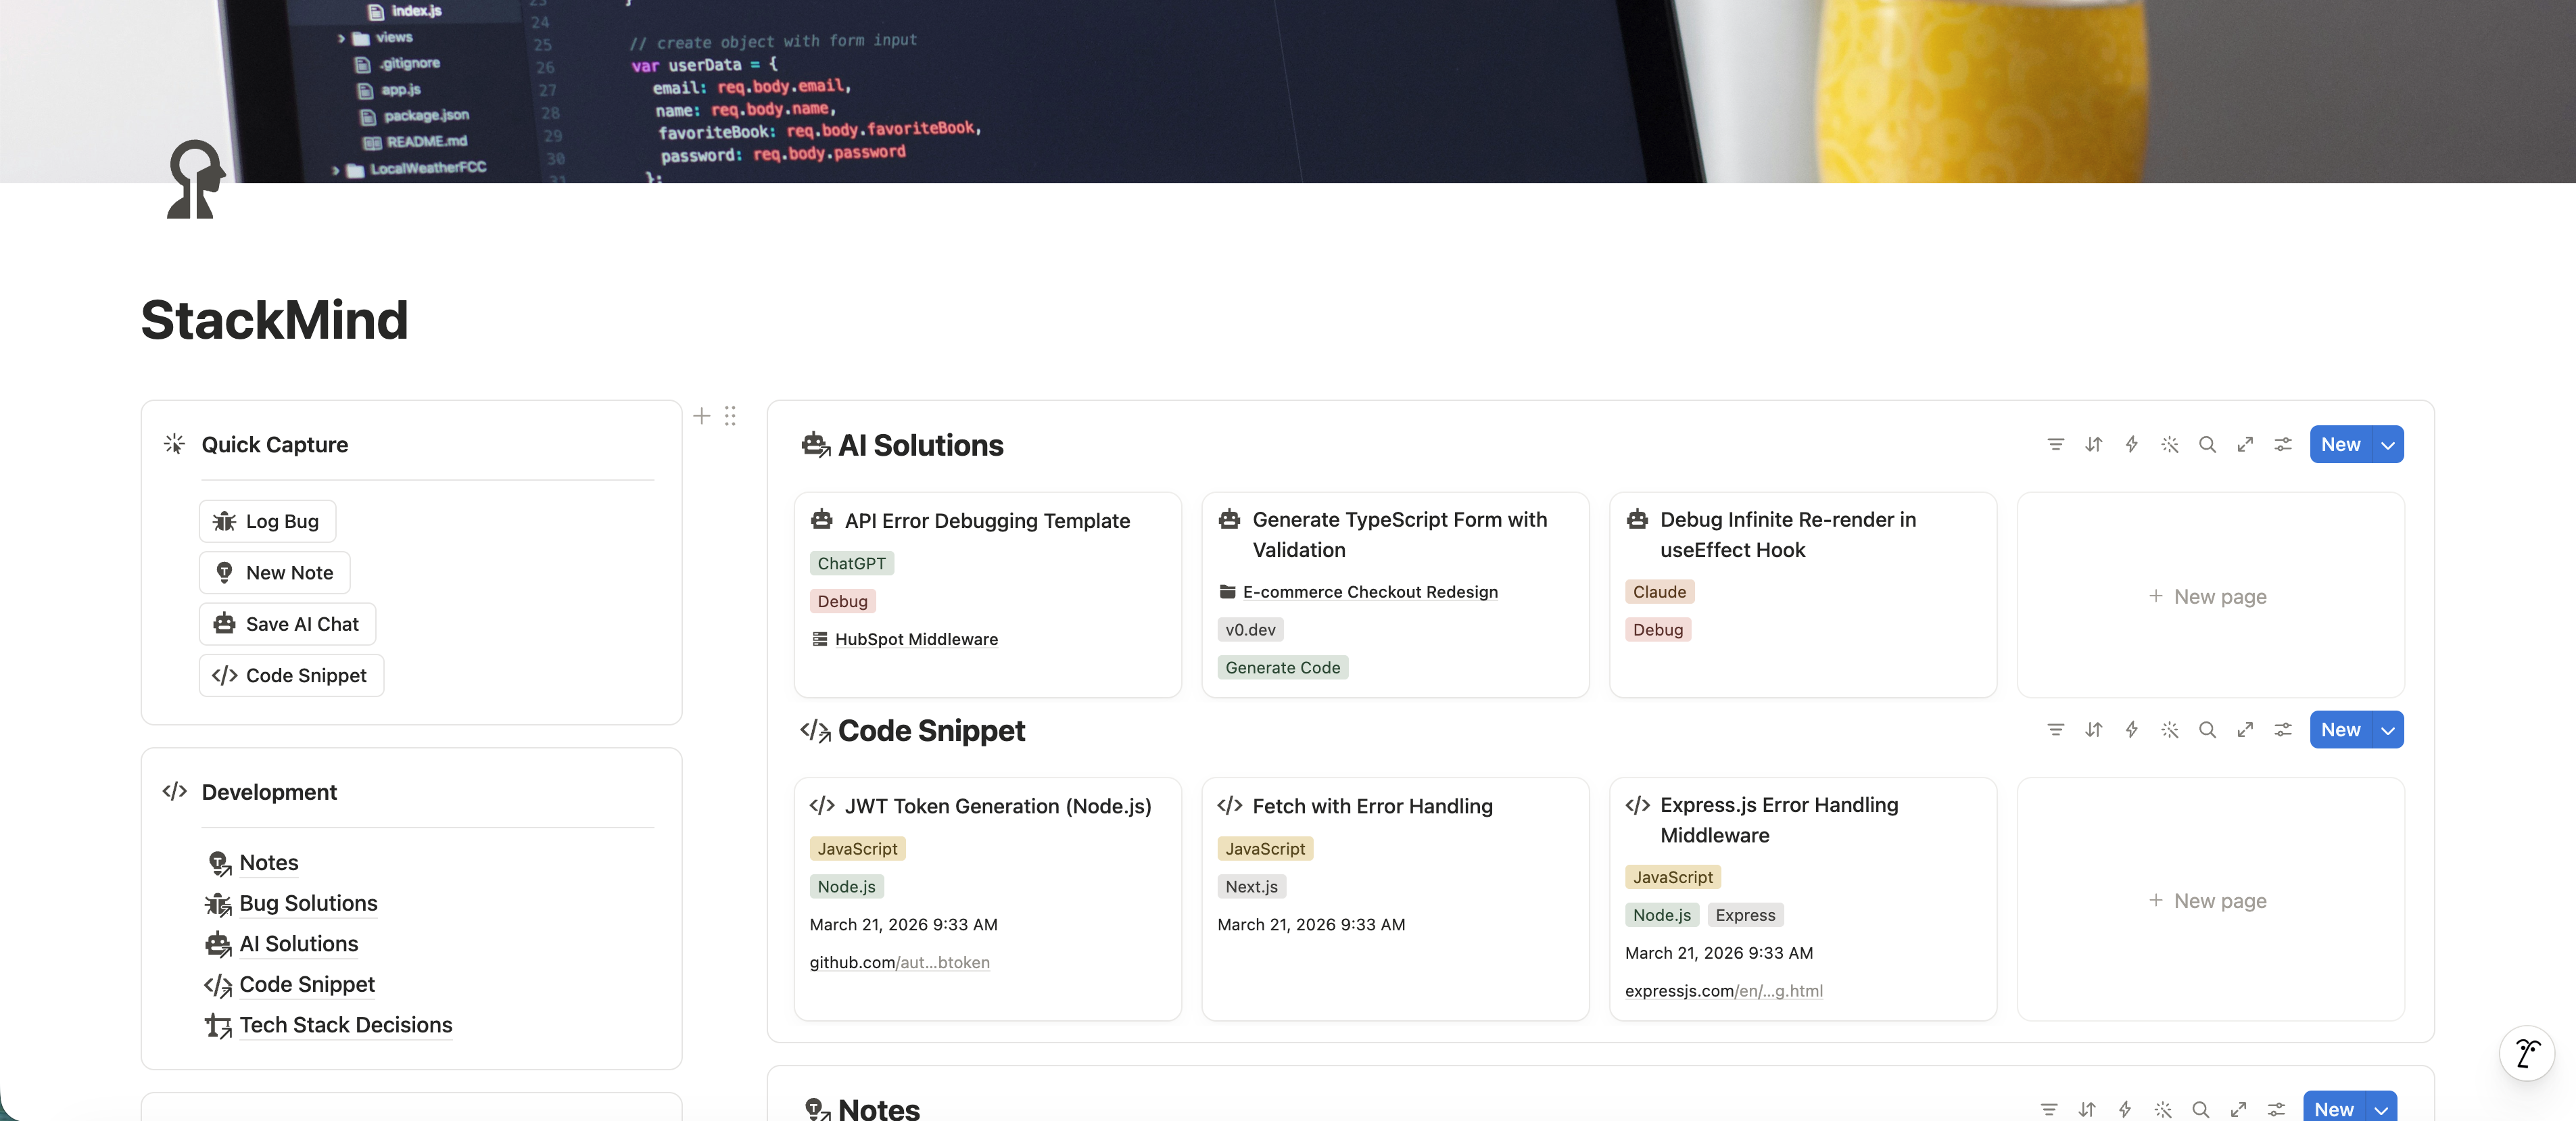Viewport: 2576px width, 1121px height.
Task: Click the plus icon to add a block
Action: 701,417
